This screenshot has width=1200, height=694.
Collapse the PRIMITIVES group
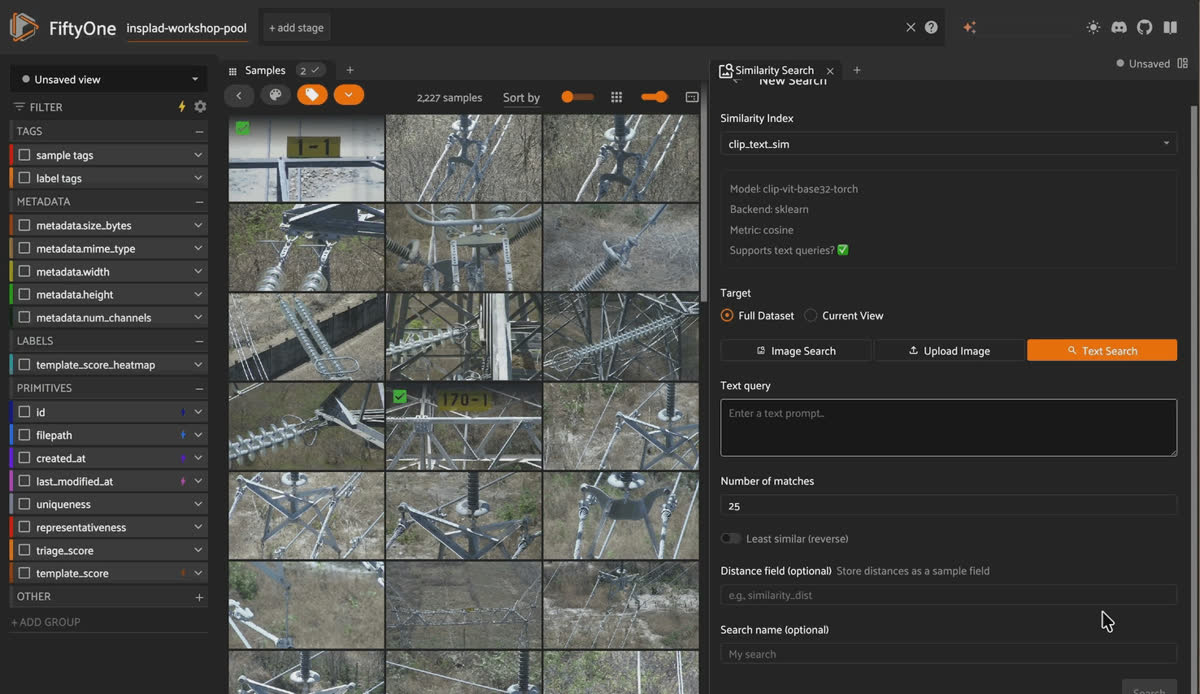point(199,388)
